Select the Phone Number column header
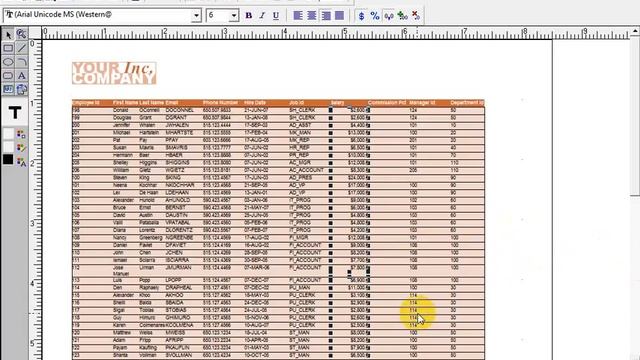This screenshot has width=640, height=360. (220, 102)
